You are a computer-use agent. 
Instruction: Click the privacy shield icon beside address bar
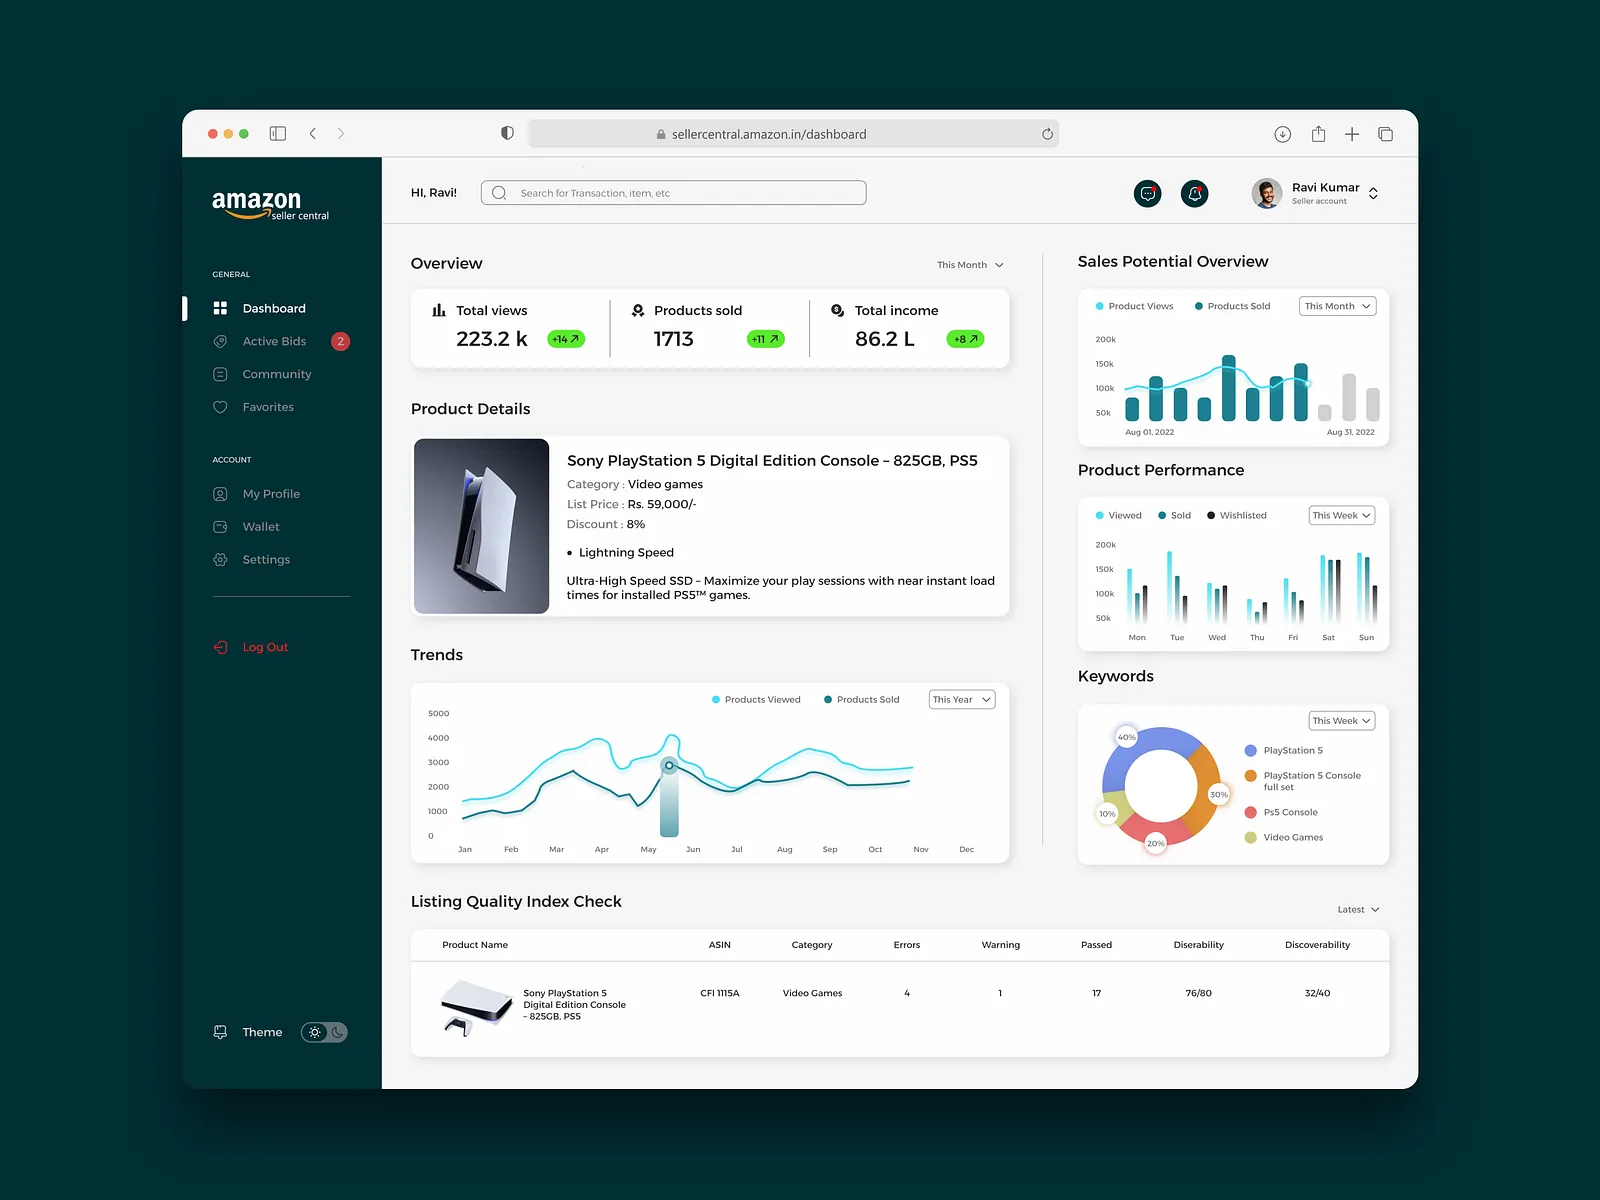pos(507,133)
